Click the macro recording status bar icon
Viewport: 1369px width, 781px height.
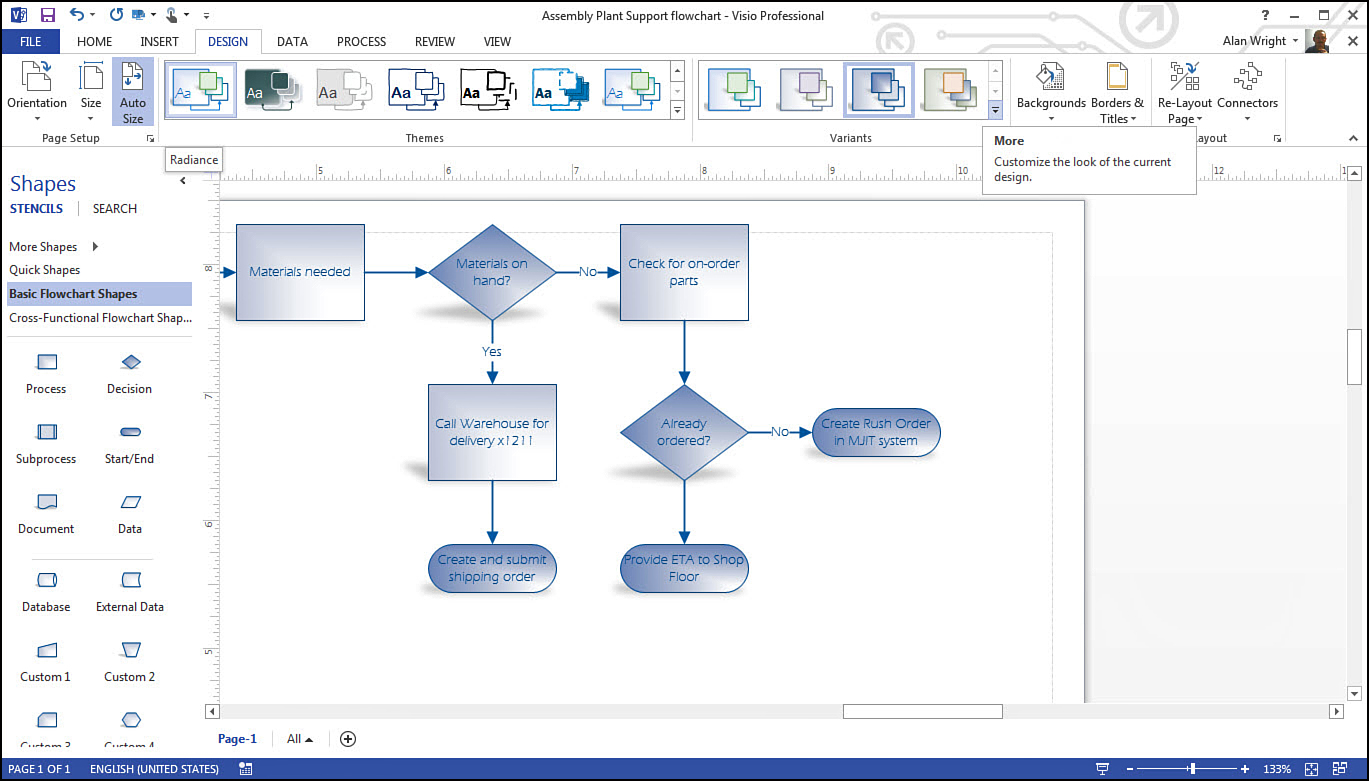click(246, 769)
